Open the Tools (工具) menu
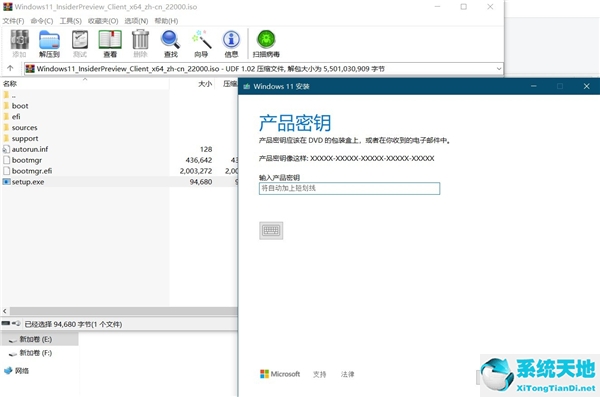The width and height of the screenshot is (600, 397). tap(70, 21)
